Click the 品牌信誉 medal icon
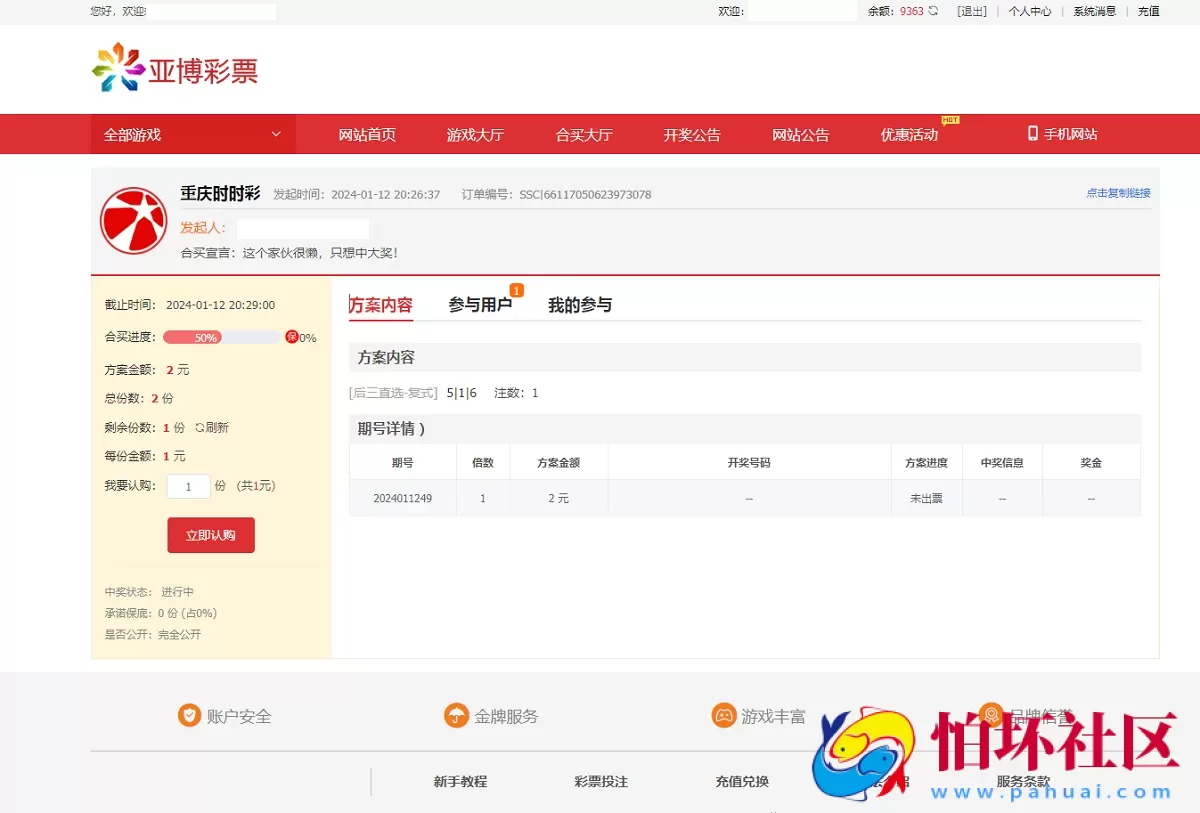The width and height of the screenshot is (1200, 813). pyautogui.click(x=990, y=715)
